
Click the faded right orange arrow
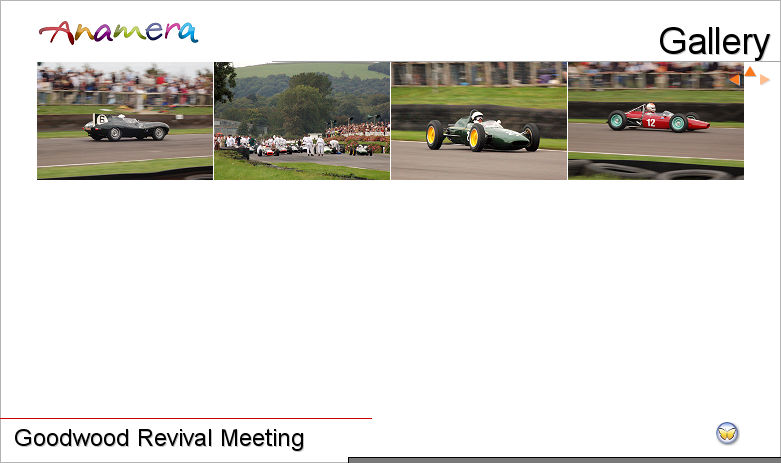pos(765,80)
